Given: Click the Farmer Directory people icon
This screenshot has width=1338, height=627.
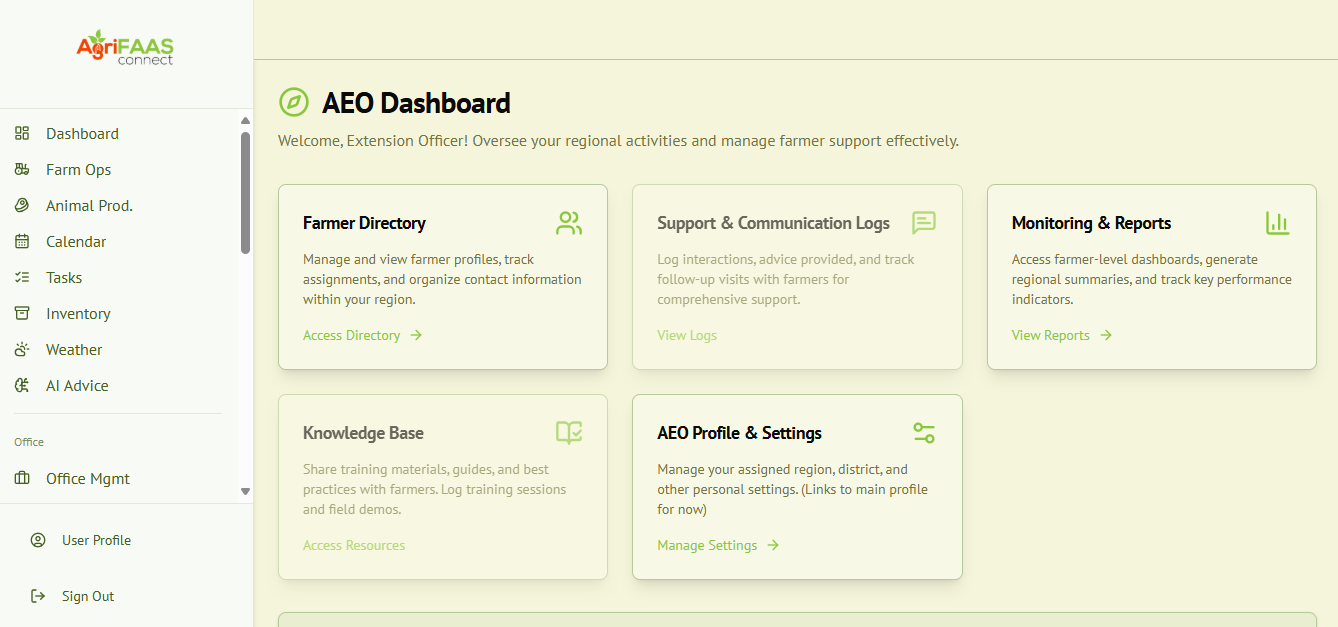Looking at the screenshot, I should tap(569, 223).
